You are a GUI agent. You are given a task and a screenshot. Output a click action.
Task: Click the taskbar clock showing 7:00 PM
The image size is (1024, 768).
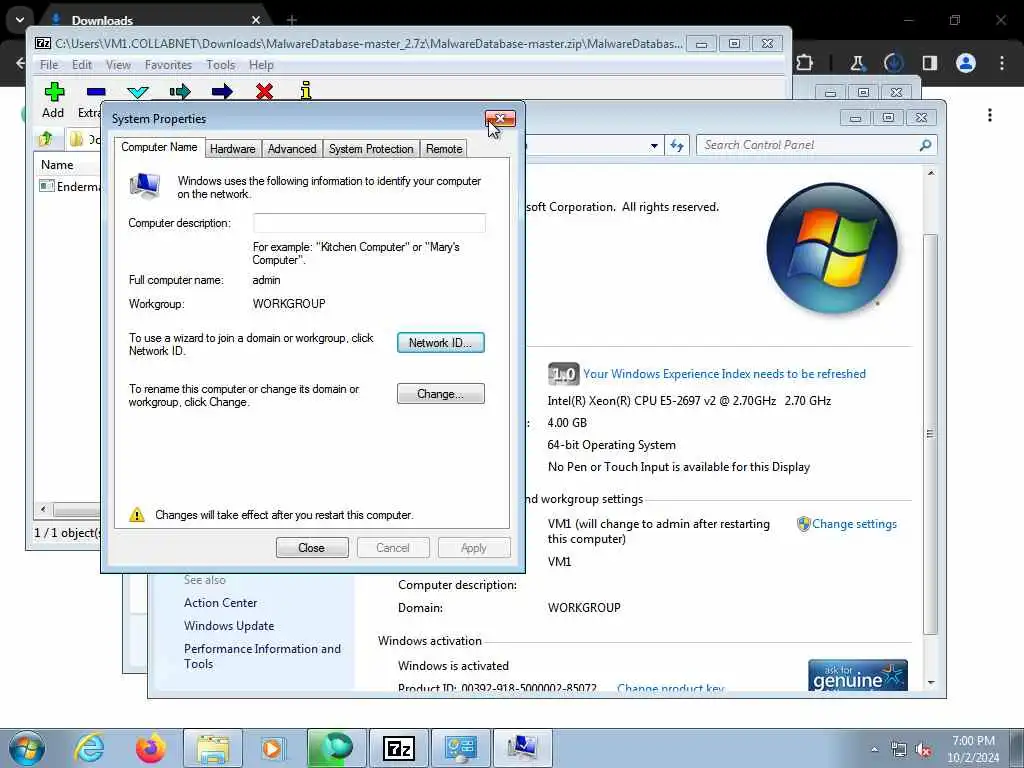[973, 749]
